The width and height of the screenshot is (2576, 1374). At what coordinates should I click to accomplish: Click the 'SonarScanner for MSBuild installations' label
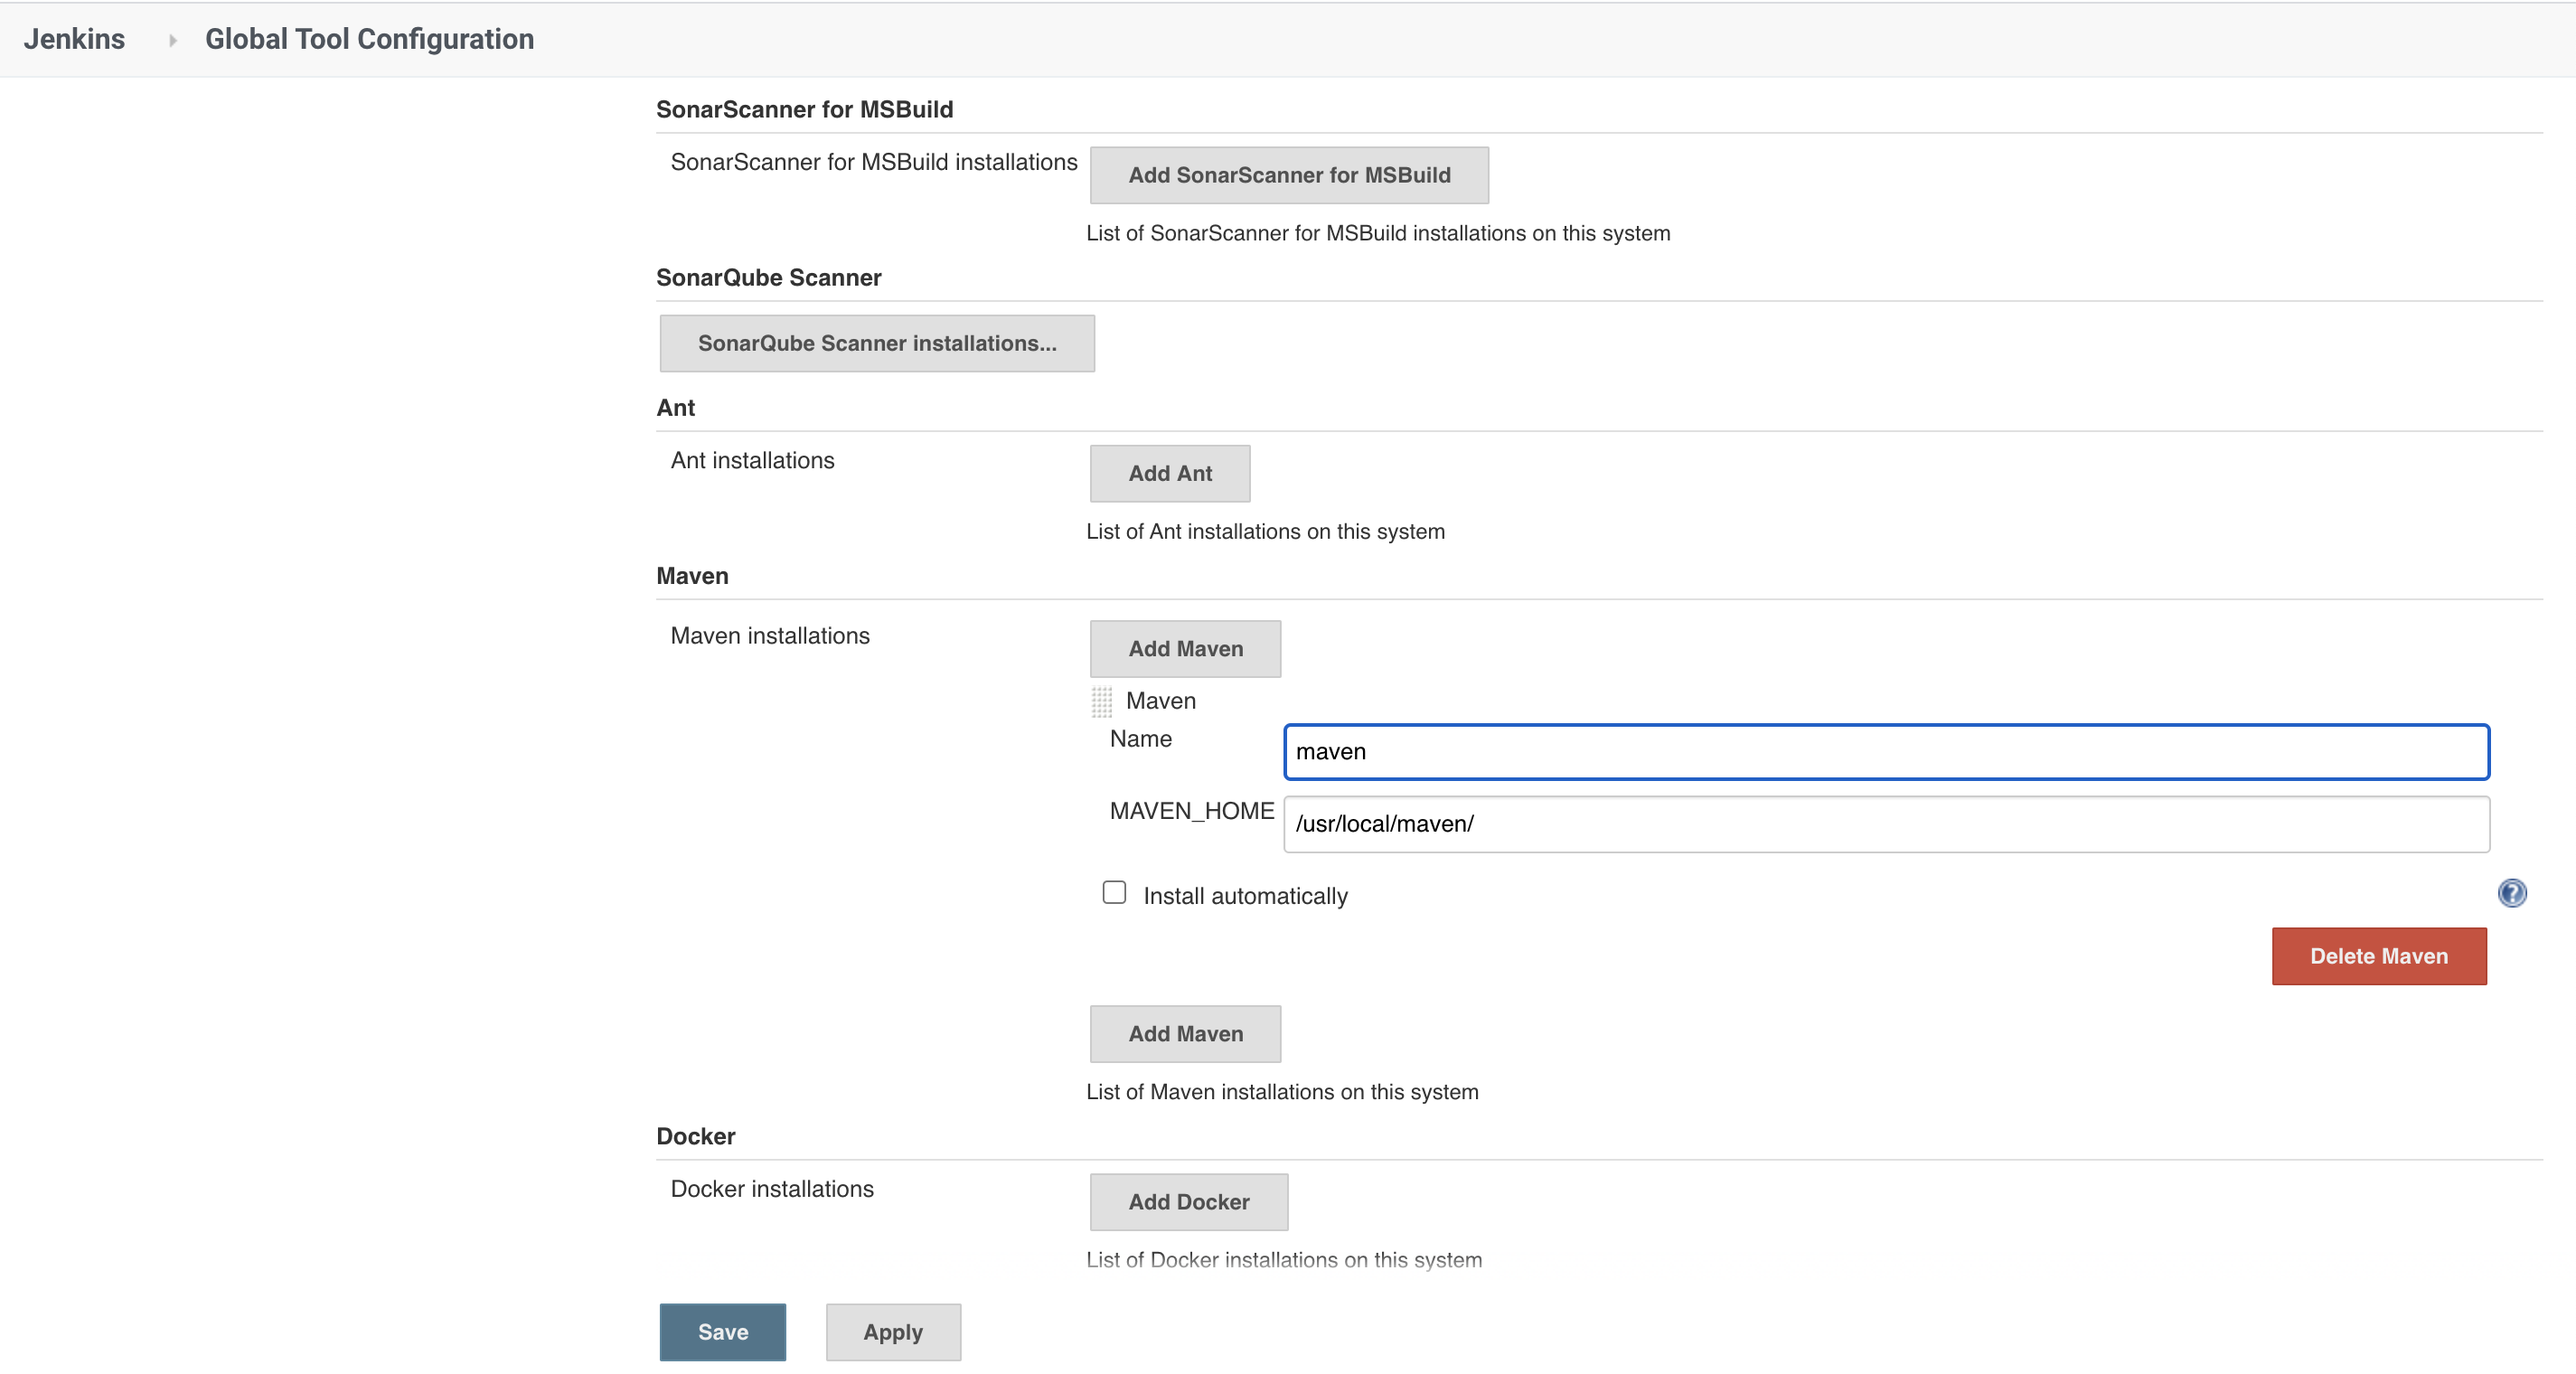[x=874, y=162]
